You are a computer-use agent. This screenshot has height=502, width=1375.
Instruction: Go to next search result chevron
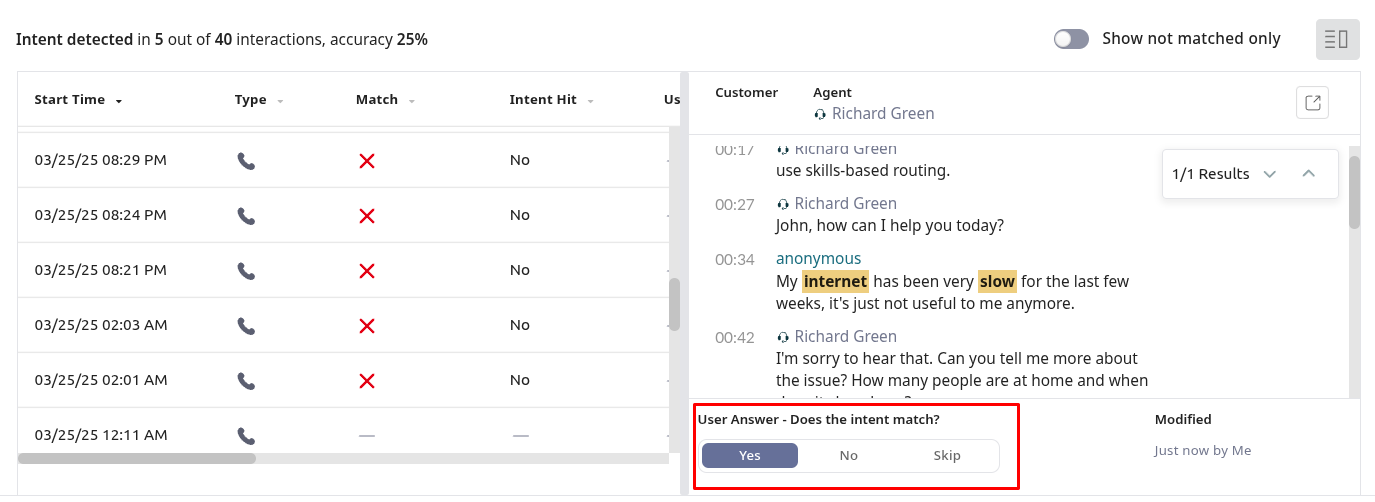click(1270, 174)
